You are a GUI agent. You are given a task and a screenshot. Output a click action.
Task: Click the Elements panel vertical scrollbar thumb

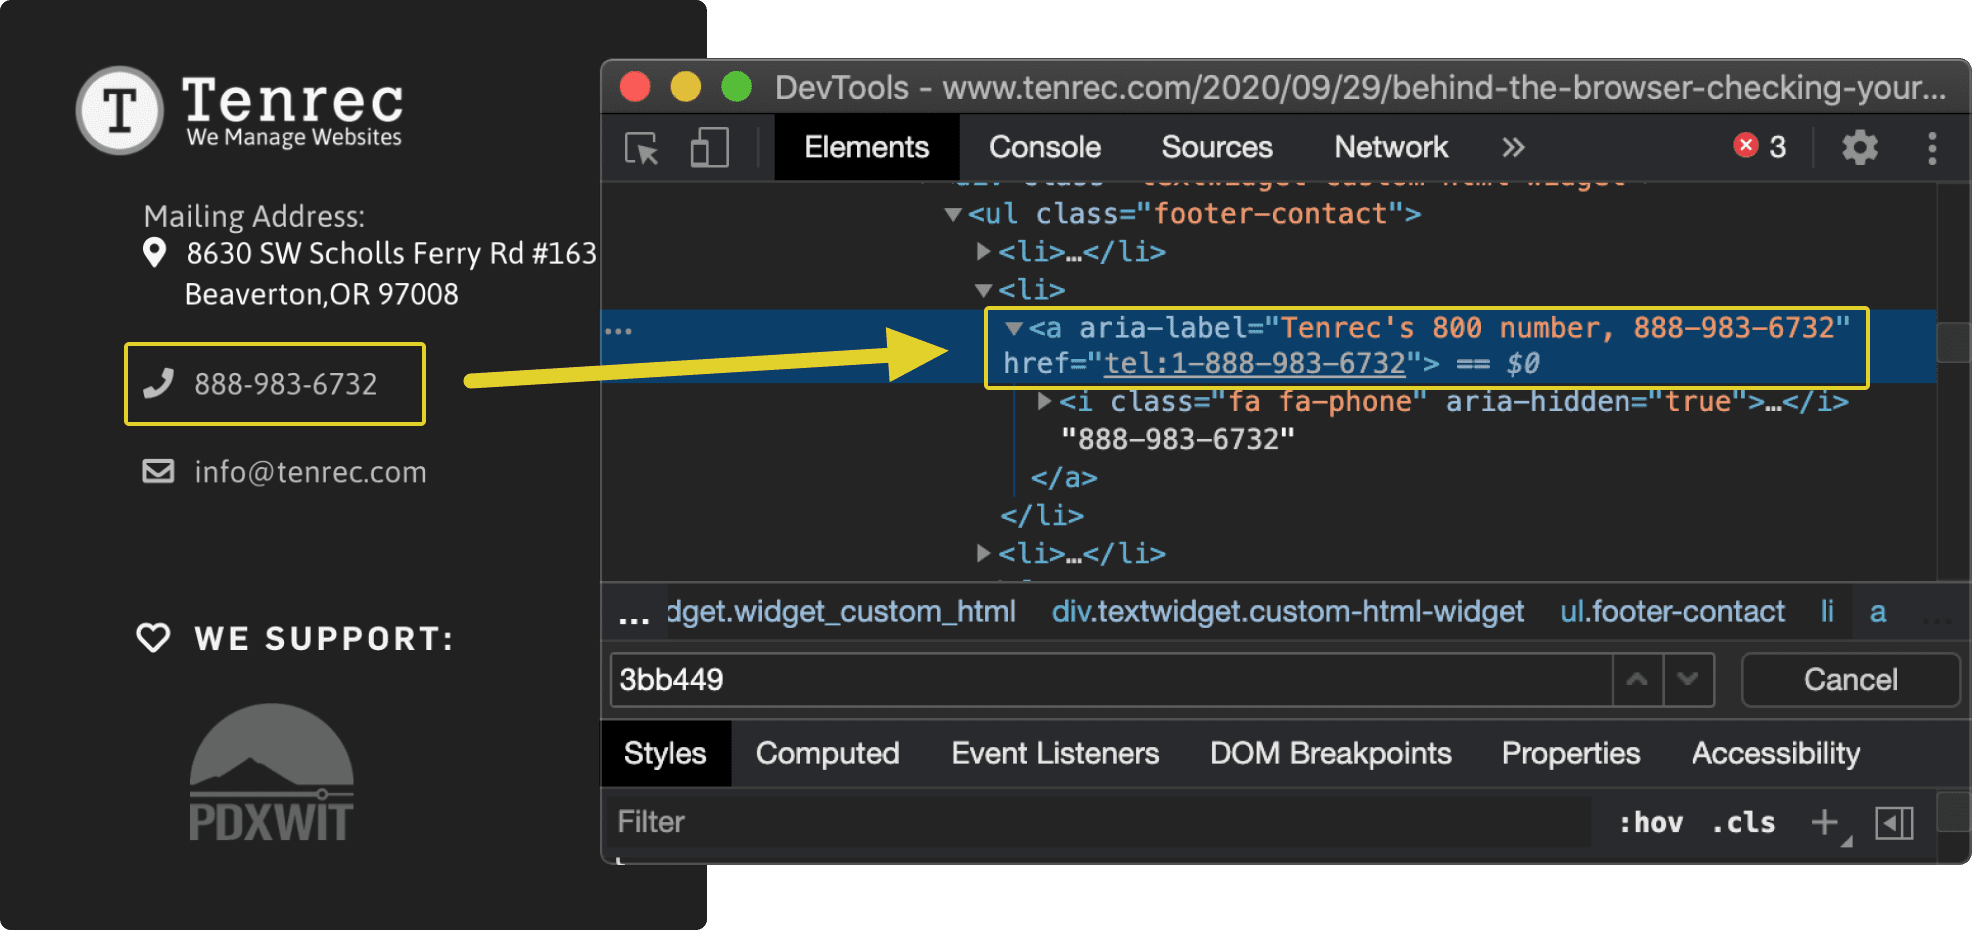point(1954,342)
